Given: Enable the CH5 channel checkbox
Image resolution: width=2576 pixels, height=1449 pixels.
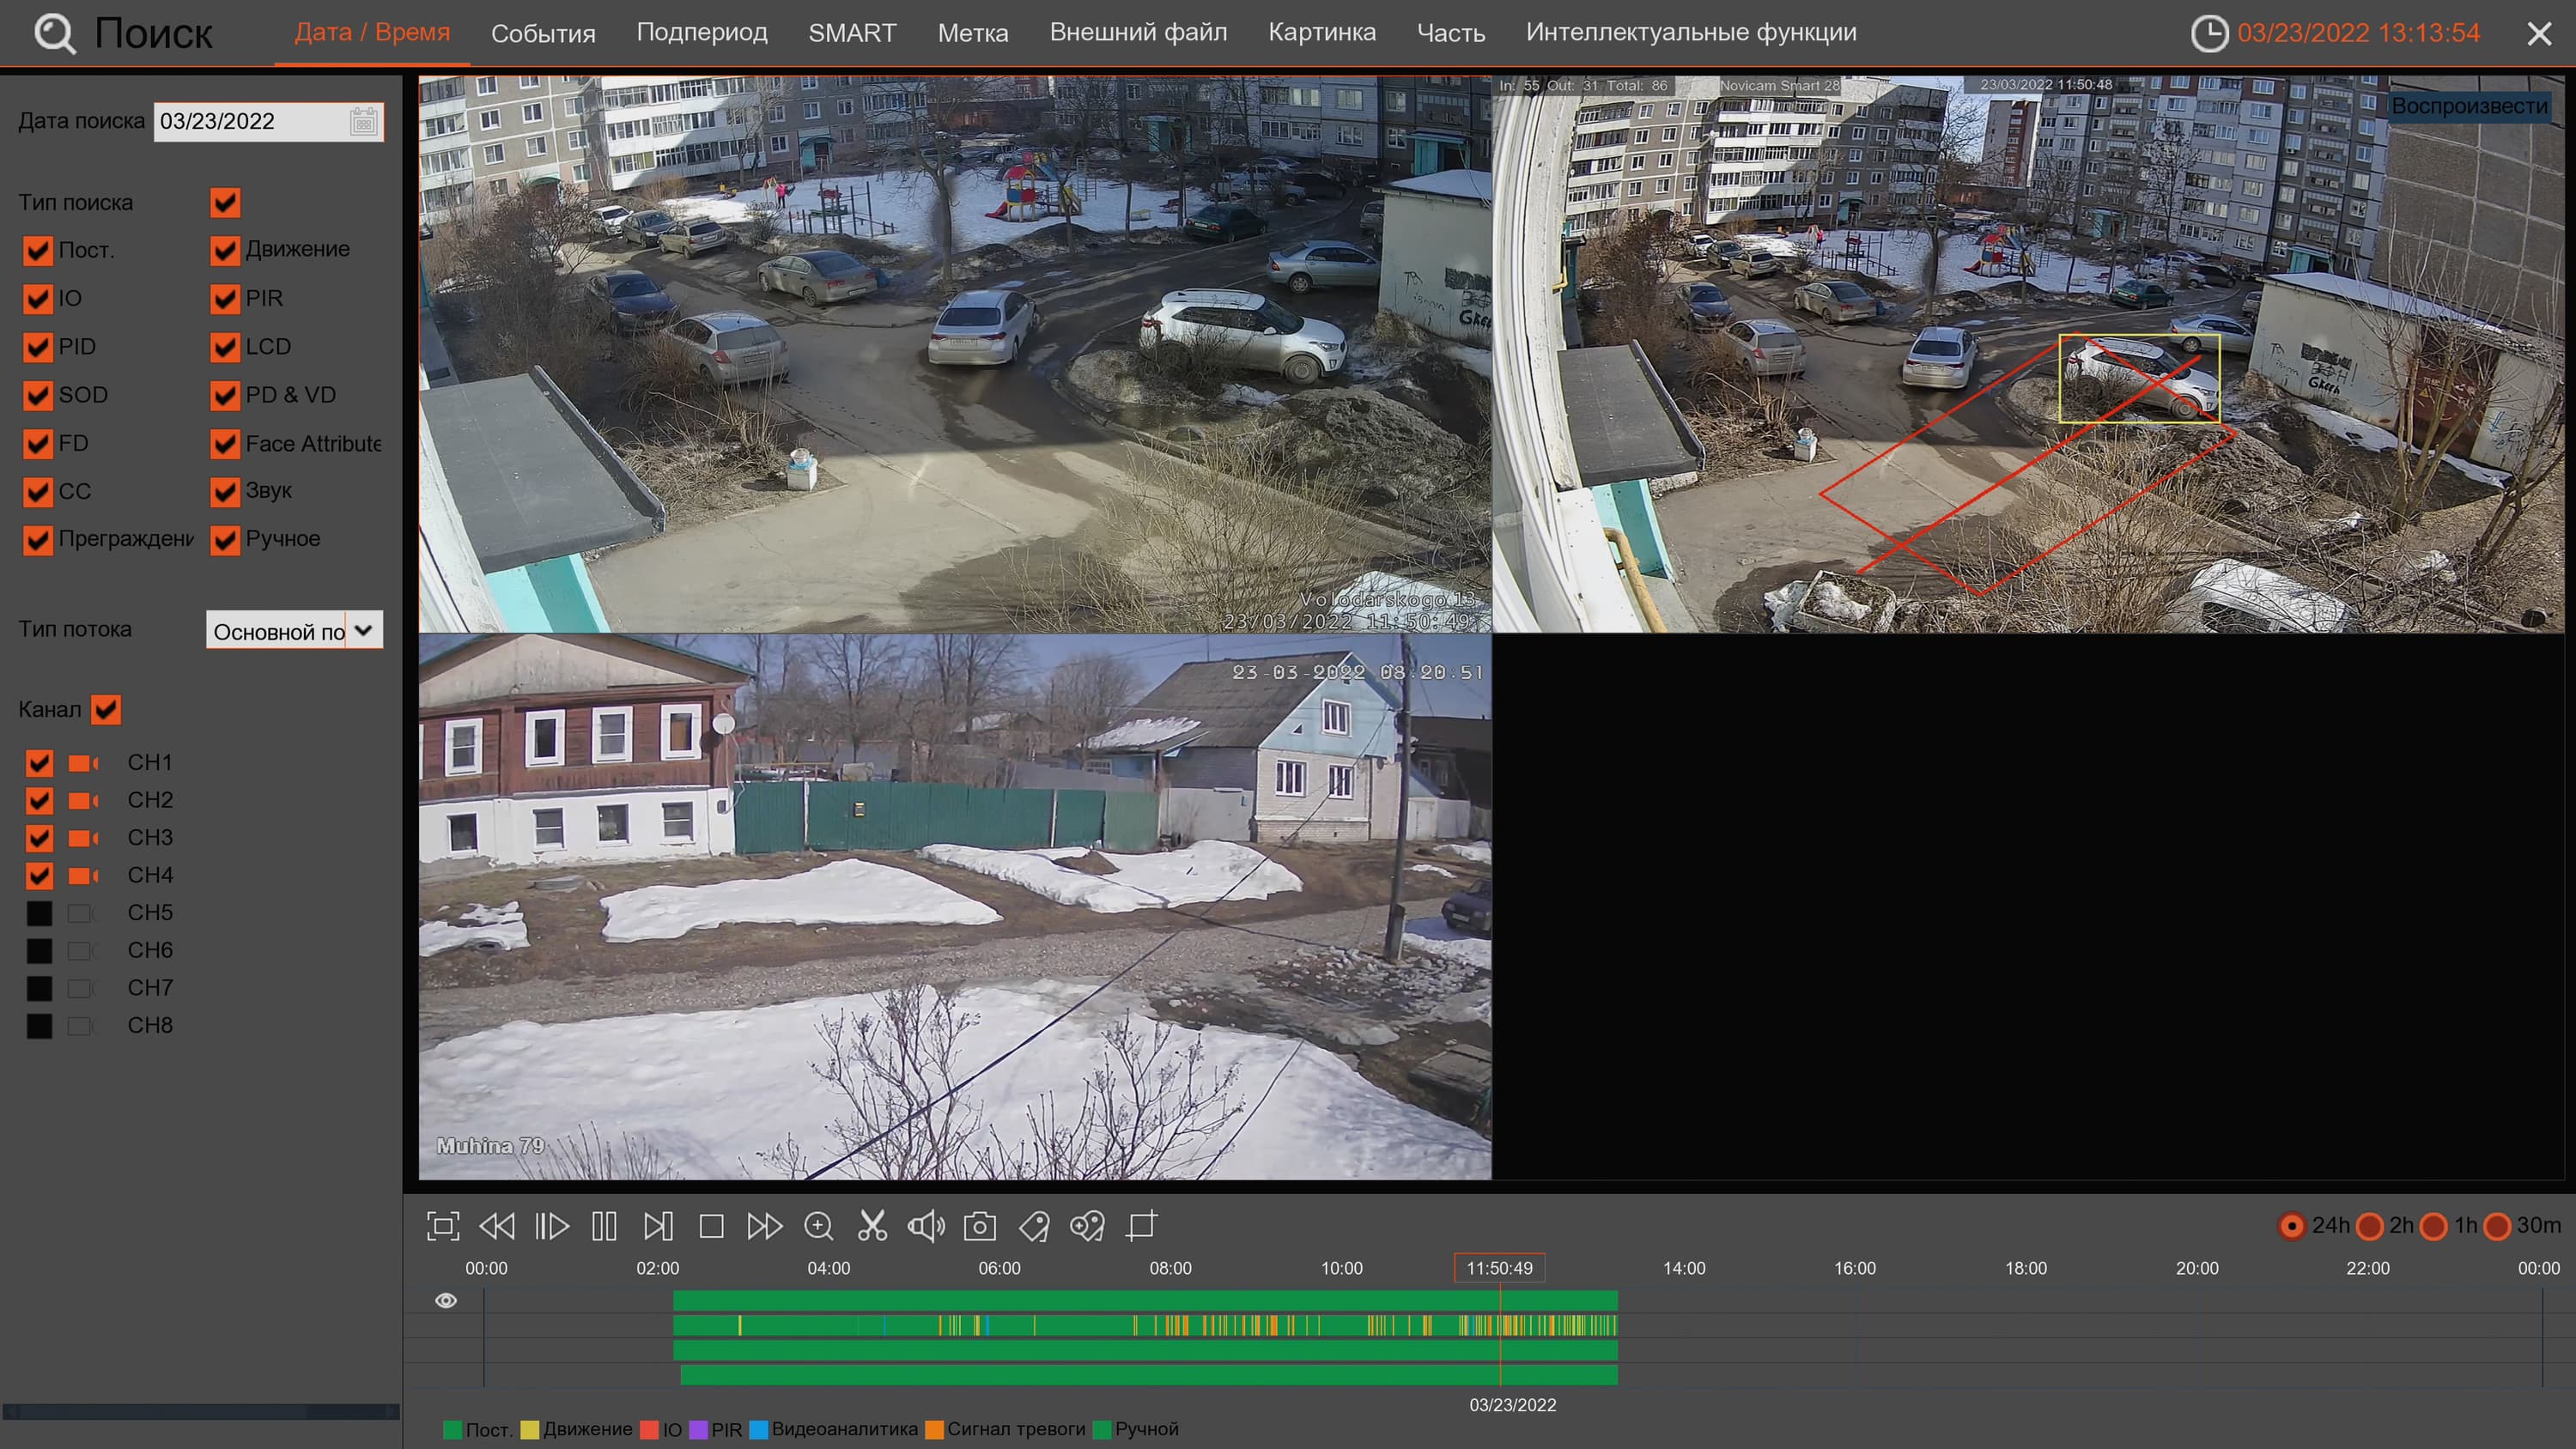Looking at the screenshot, I should (x=39, y=913).
